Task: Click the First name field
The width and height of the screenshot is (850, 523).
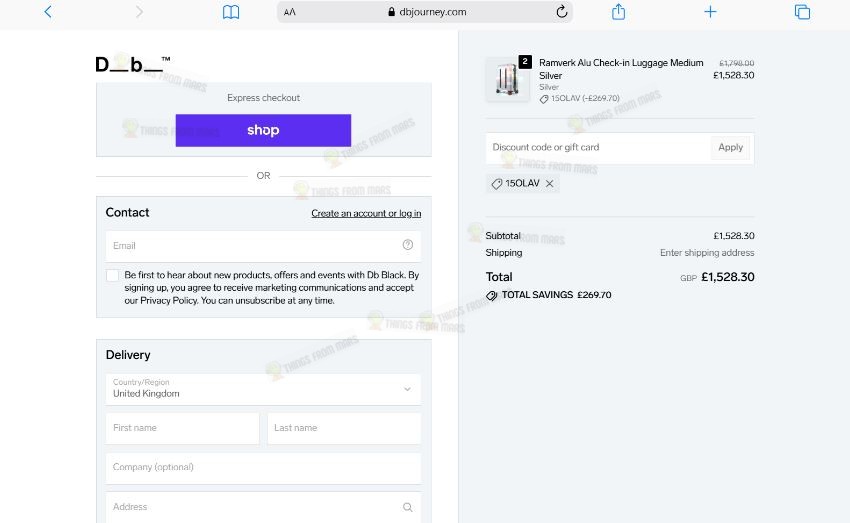Action: (183, 428)
